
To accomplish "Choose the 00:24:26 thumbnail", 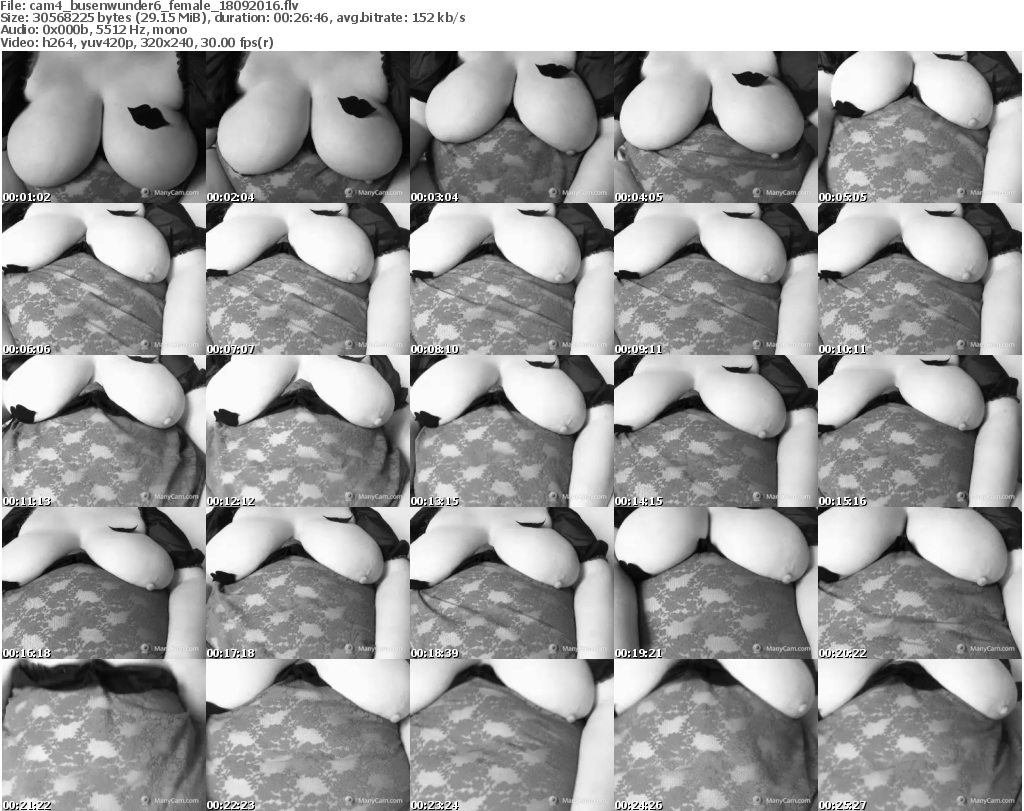I will pyautogui.click(x=715, y=735).
